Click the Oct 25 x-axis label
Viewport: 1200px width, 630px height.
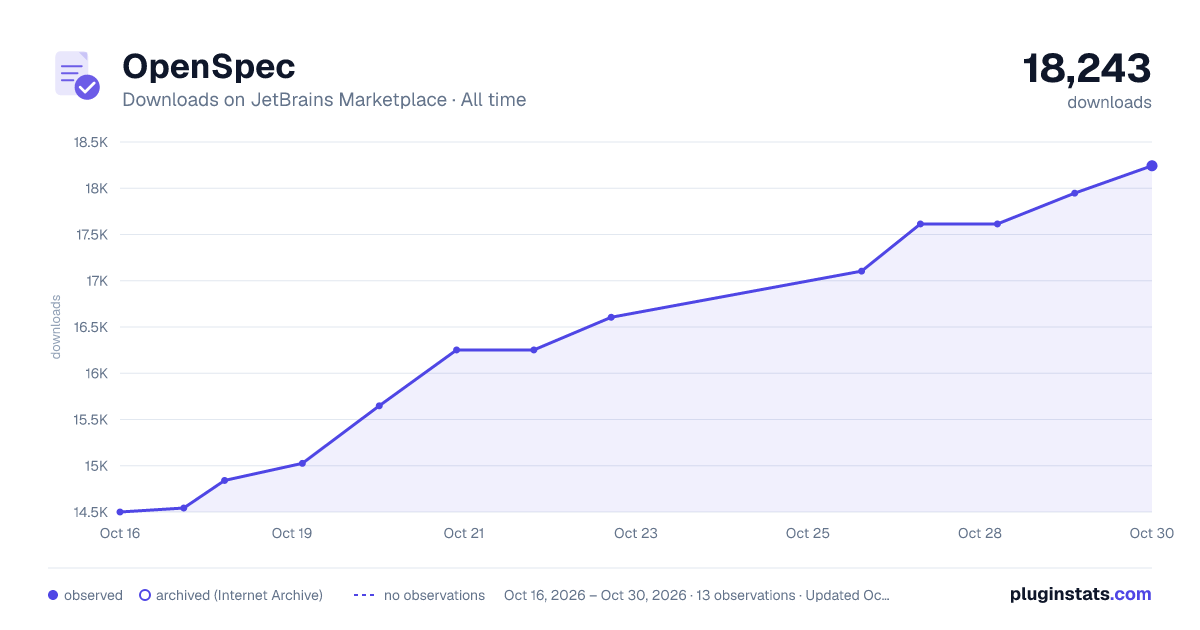coord(808,533)
